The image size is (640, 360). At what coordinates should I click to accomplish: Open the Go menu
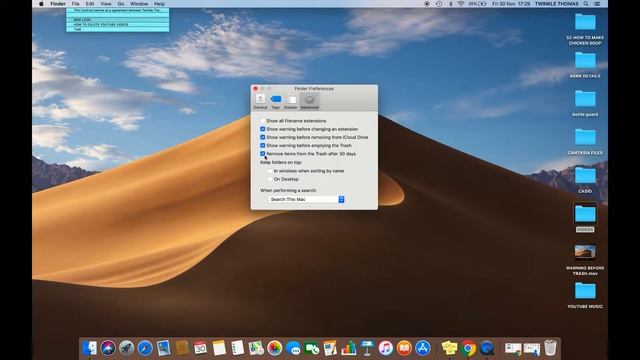[121, 4]
